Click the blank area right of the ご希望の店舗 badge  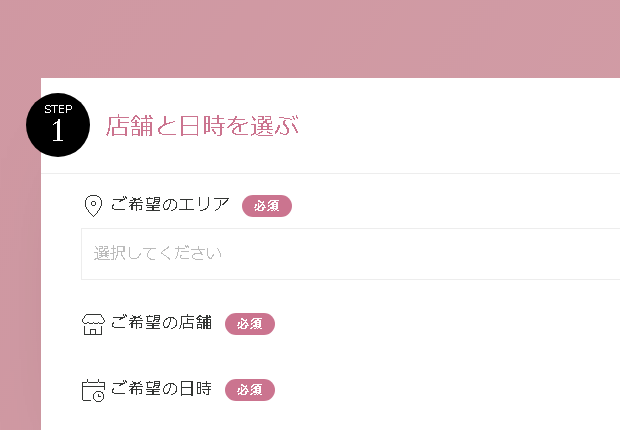tap(447, 324)
